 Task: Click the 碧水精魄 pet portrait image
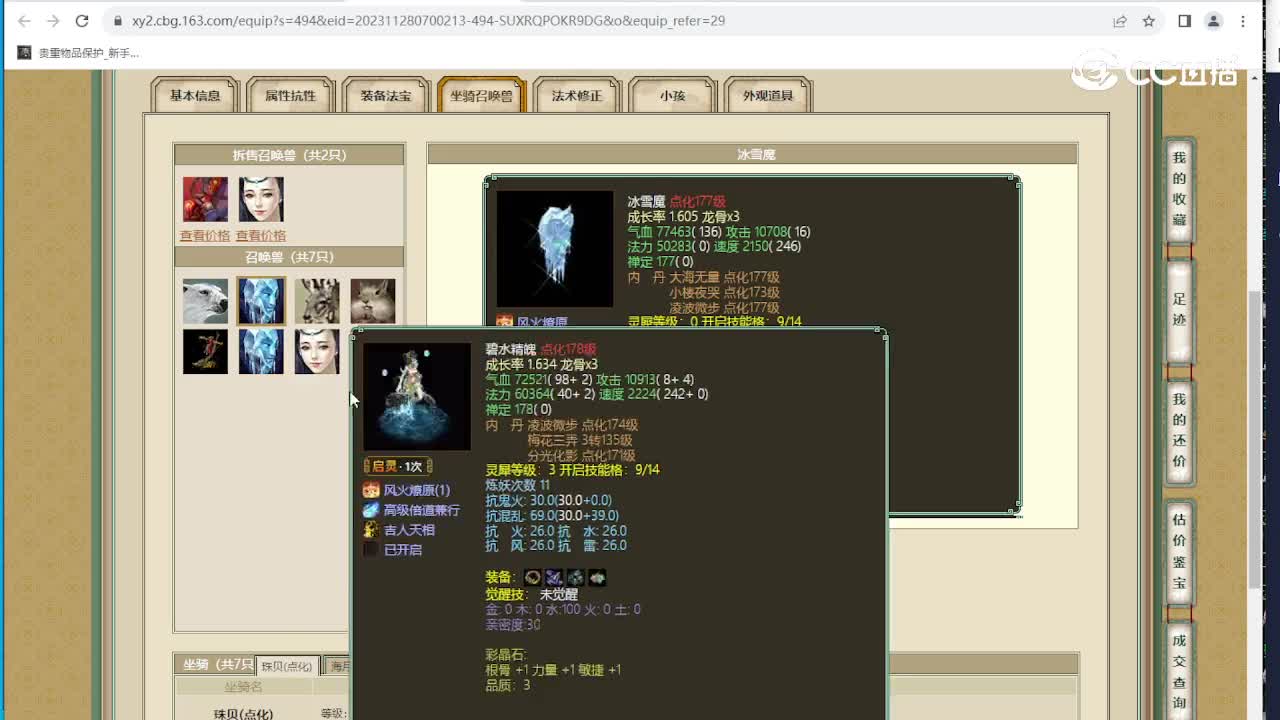417,397
